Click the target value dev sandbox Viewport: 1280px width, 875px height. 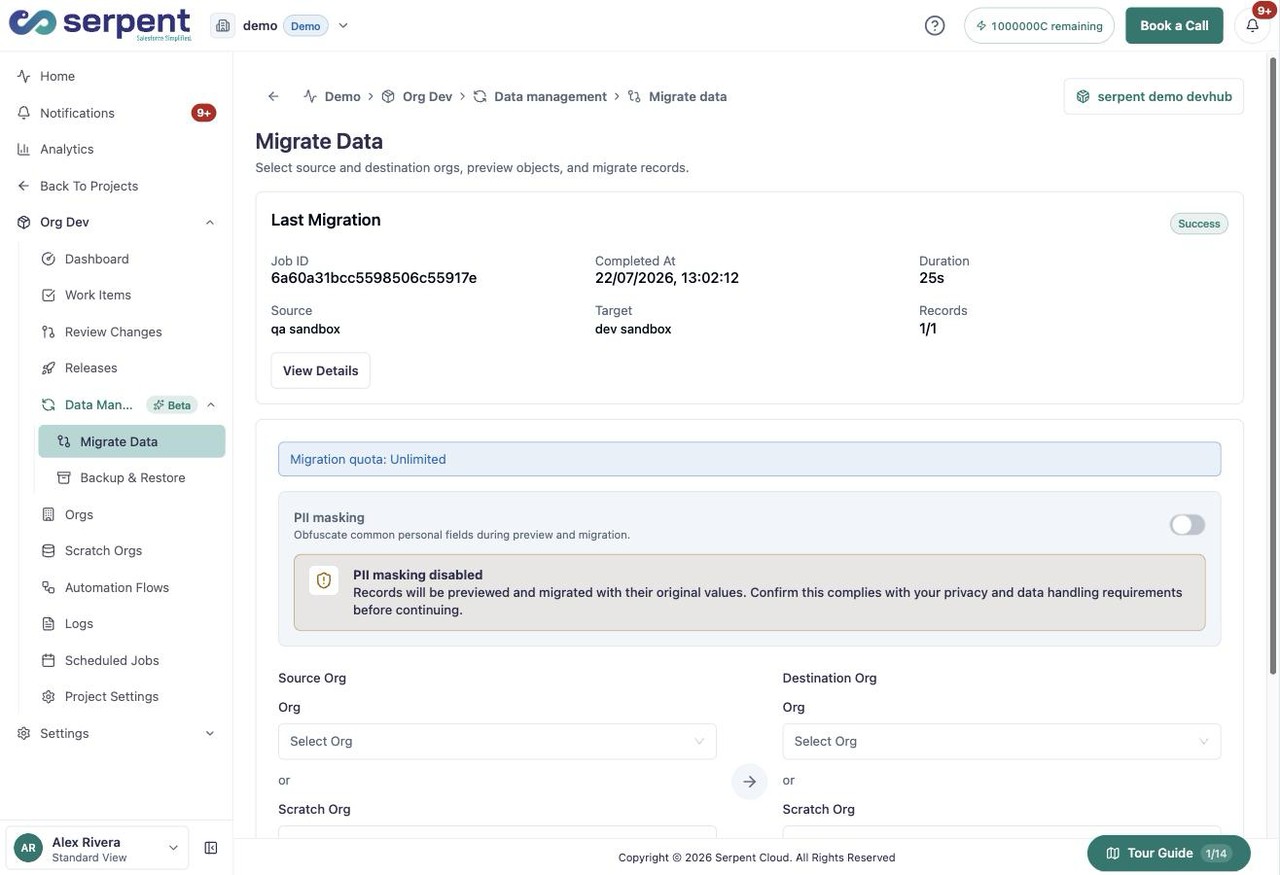click(633, 329)
